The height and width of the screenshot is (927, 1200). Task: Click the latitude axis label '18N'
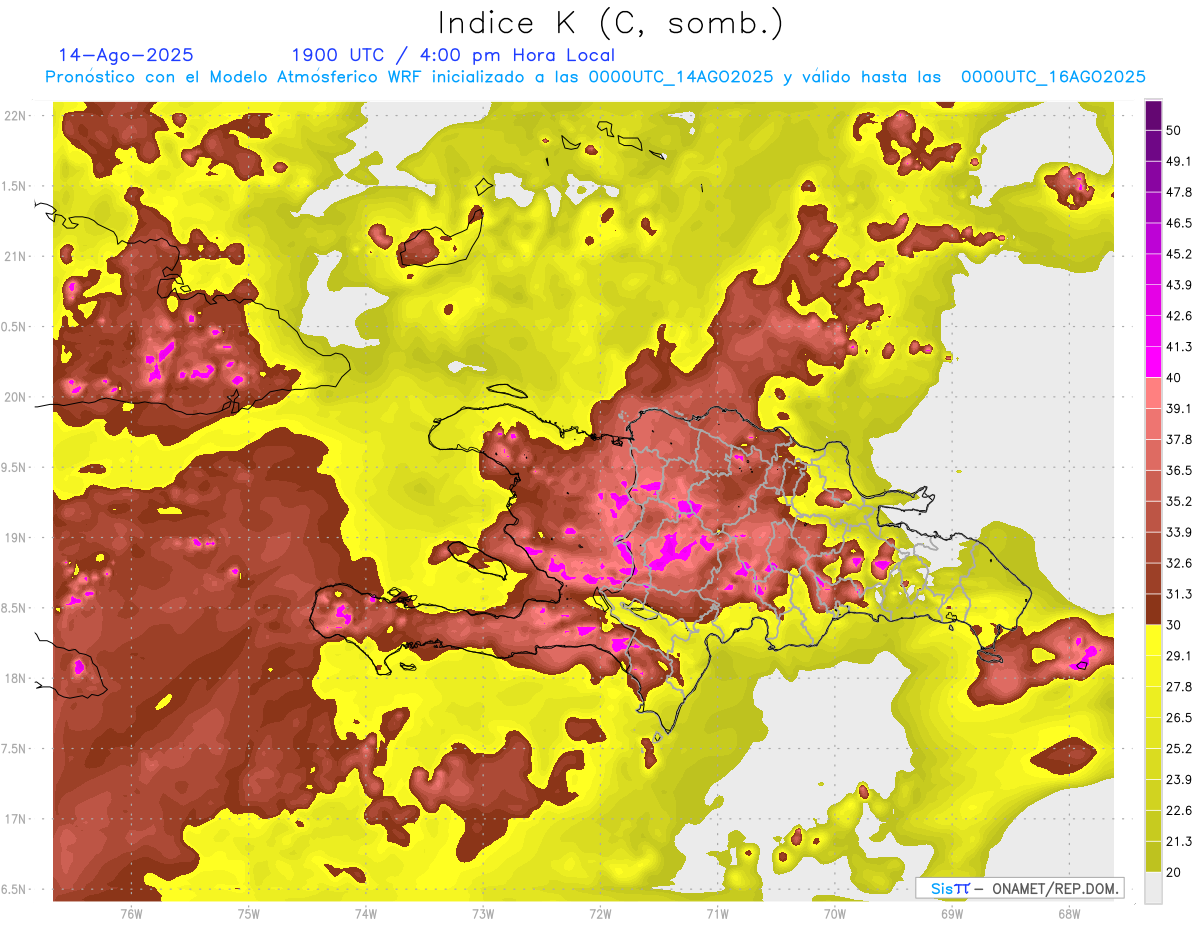(x=16, y=679)
